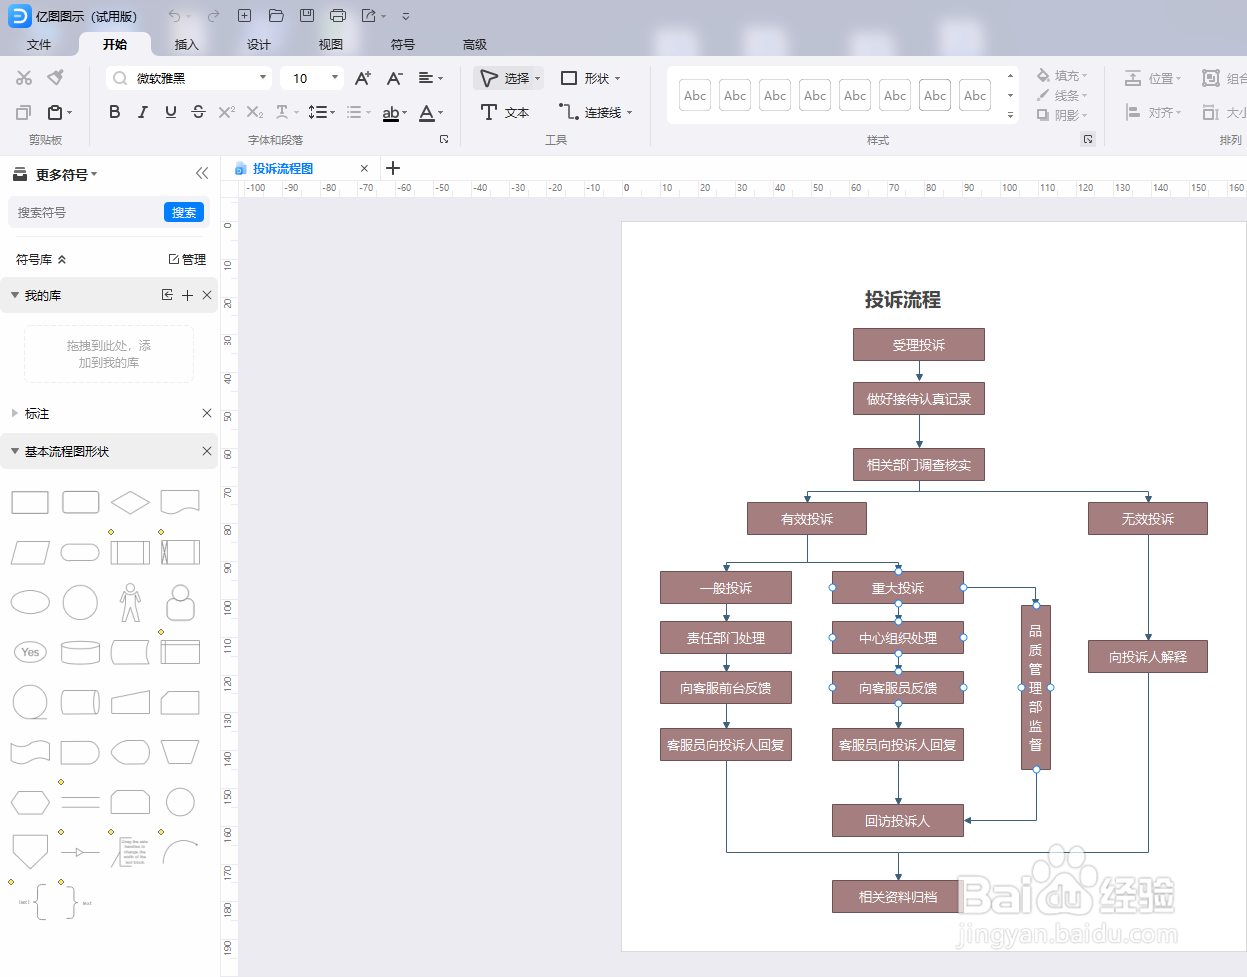
Task: Click the Export icon in title bar
Action: pos(369,16)
